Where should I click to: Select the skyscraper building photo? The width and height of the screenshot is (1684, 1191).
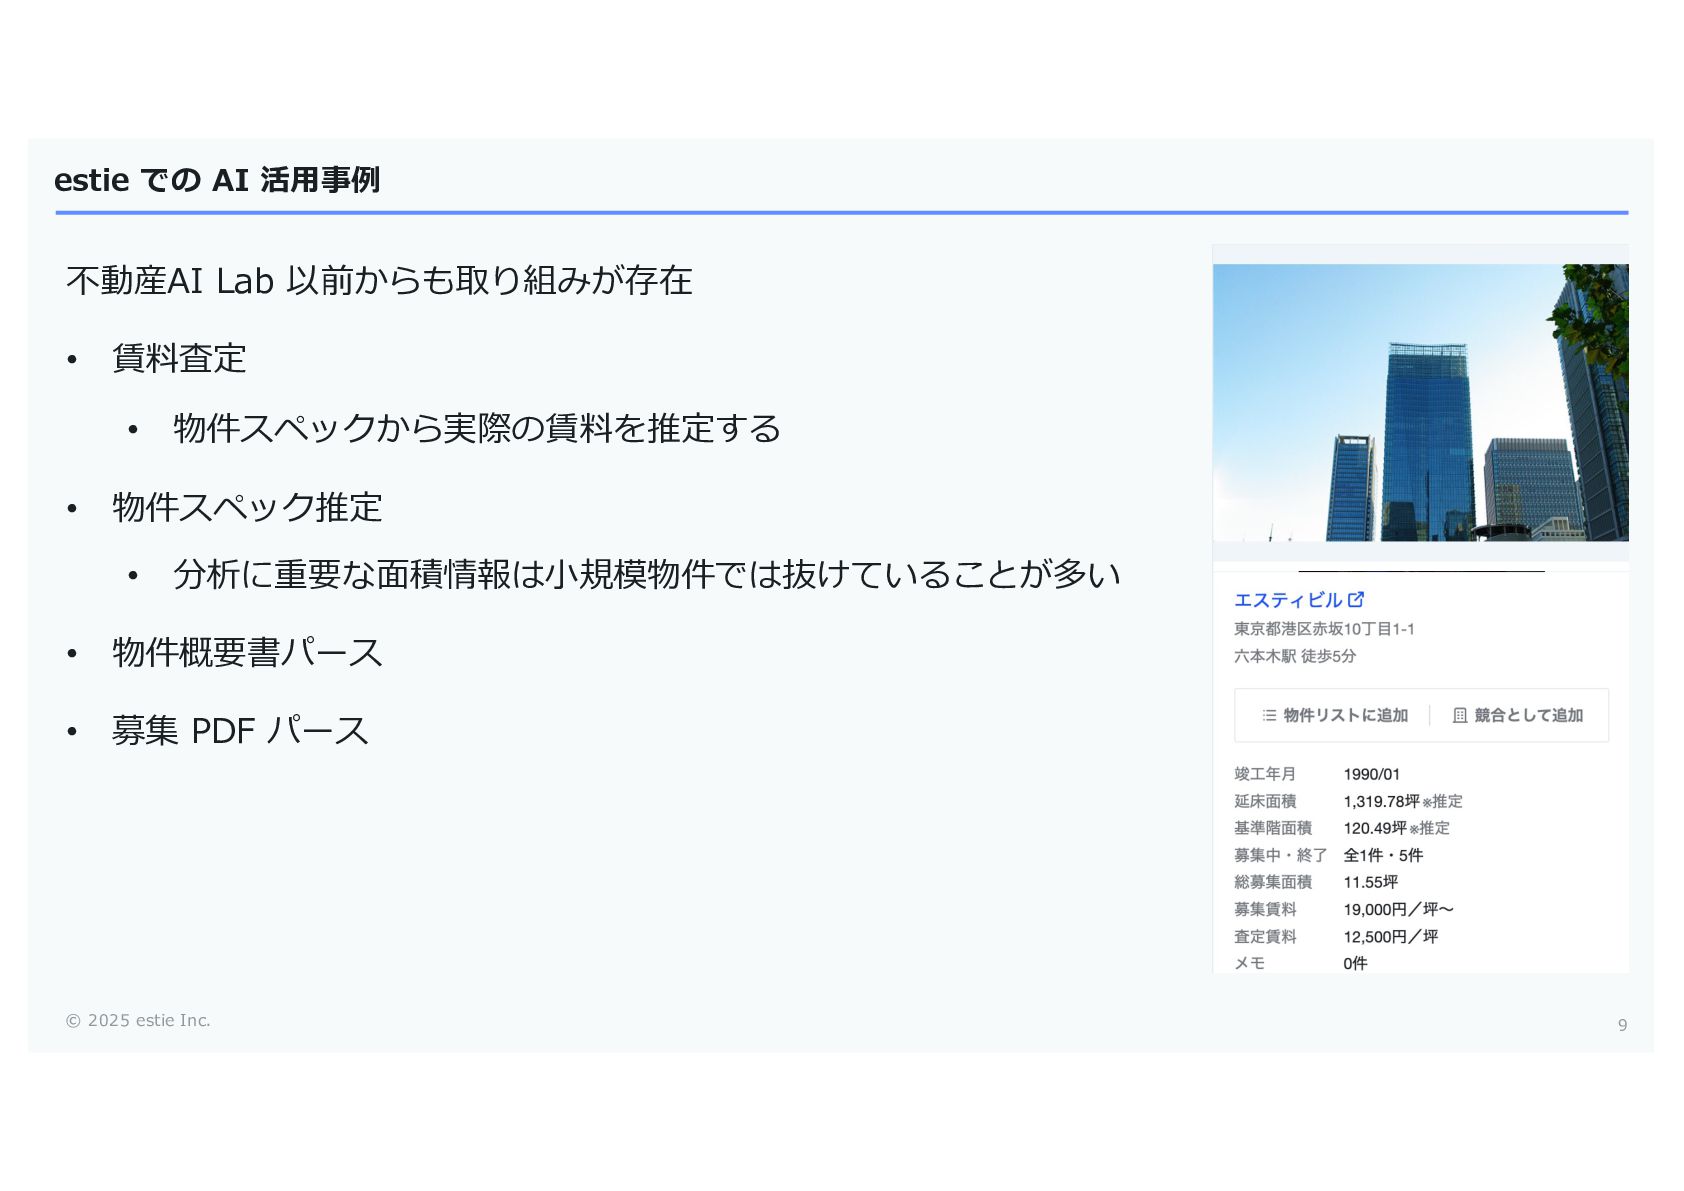click(1420, 402)
